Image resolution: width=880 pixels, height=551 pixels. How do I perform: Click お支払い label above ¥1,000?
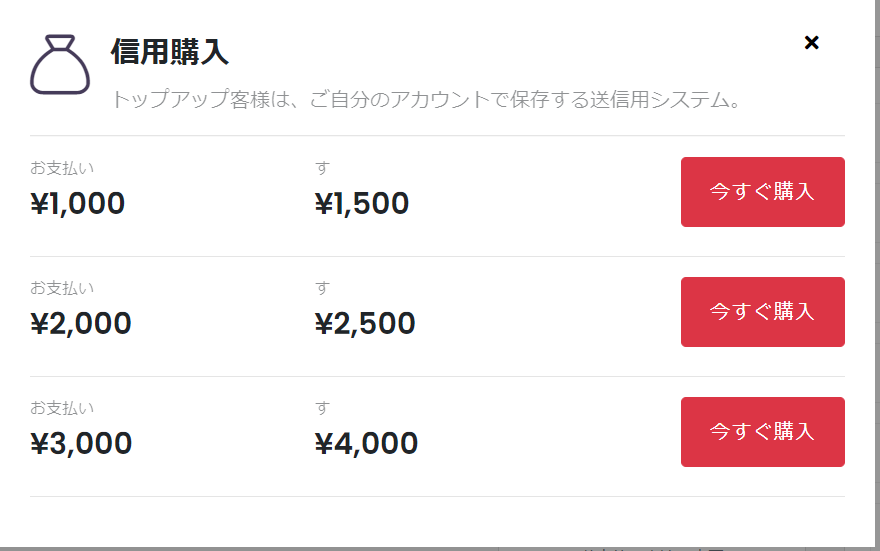pos(62,168)
